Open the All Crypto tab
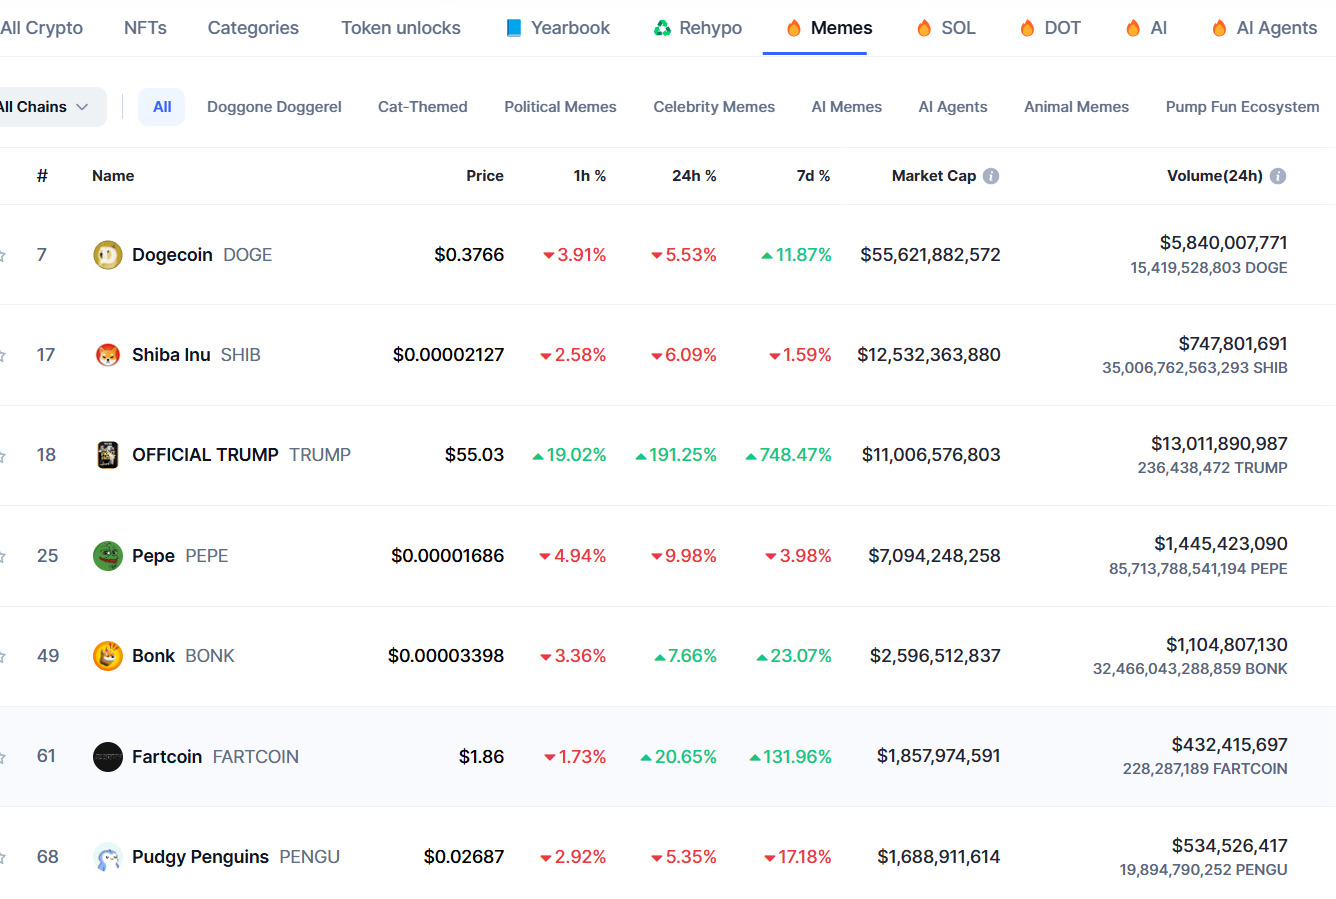The height and width of the screenshot is (899, 1336). (x=41, y=28)
